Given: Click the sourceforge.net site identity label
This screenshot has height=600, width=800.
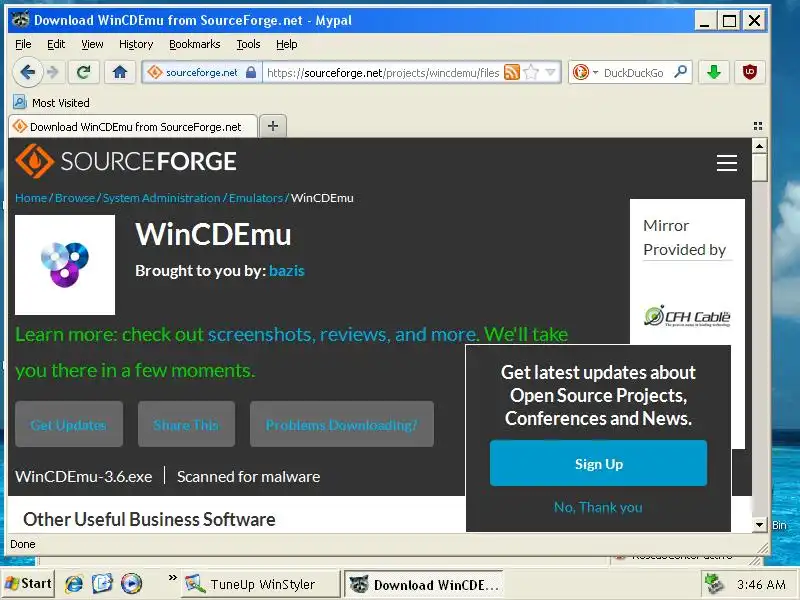Looking at the screenshot, I should pos(202,72).
